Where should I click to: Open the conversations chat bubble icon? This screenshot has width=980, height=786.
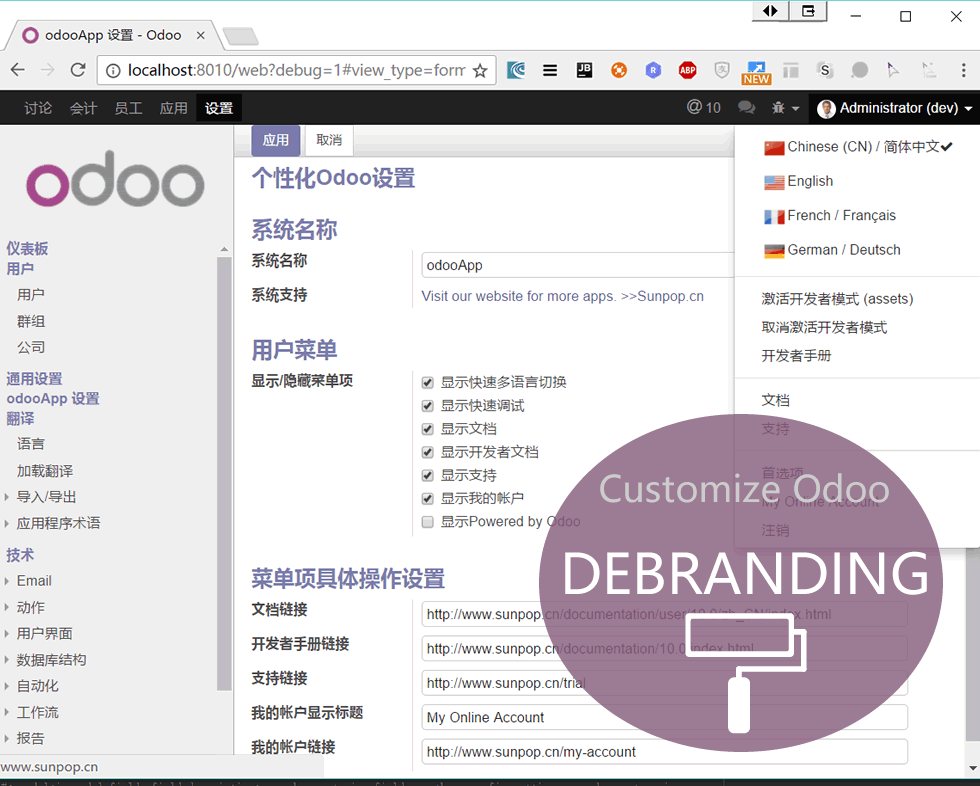pyautogui.click(x=746, y=108)
